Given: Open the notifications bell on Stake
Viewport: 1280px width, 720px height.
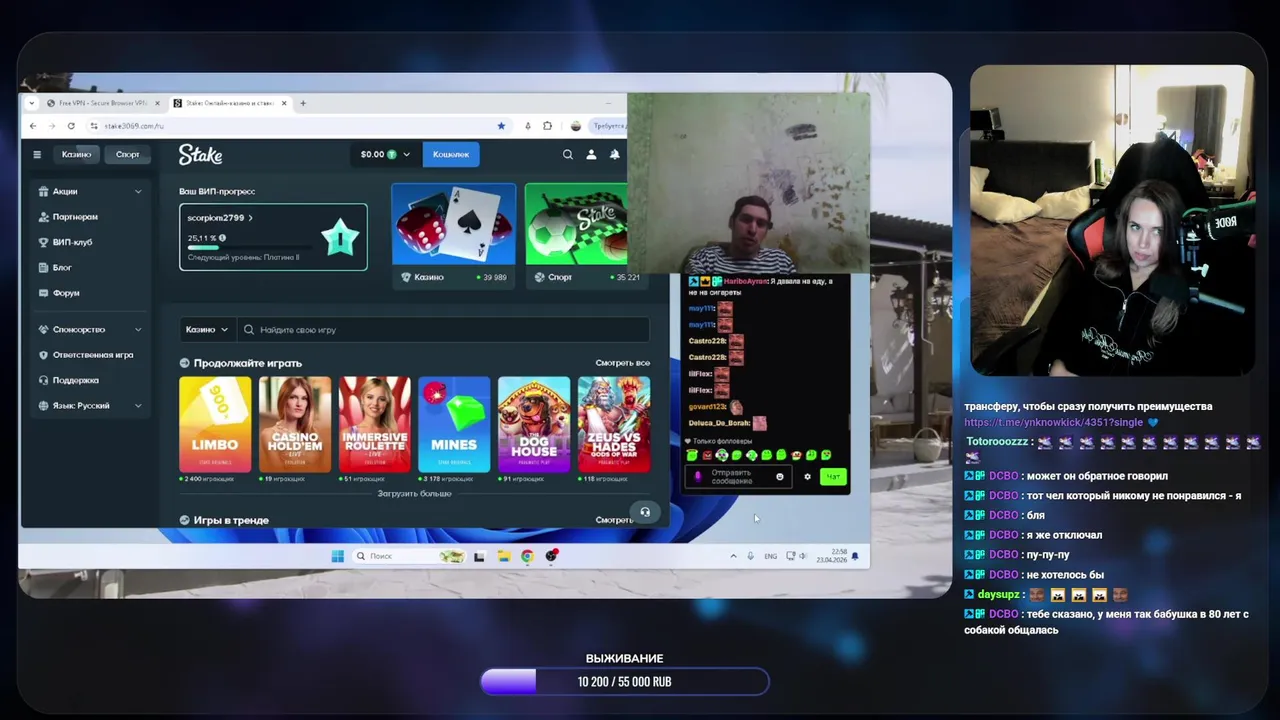Looking at the screenshot, I should pos(614,154).
